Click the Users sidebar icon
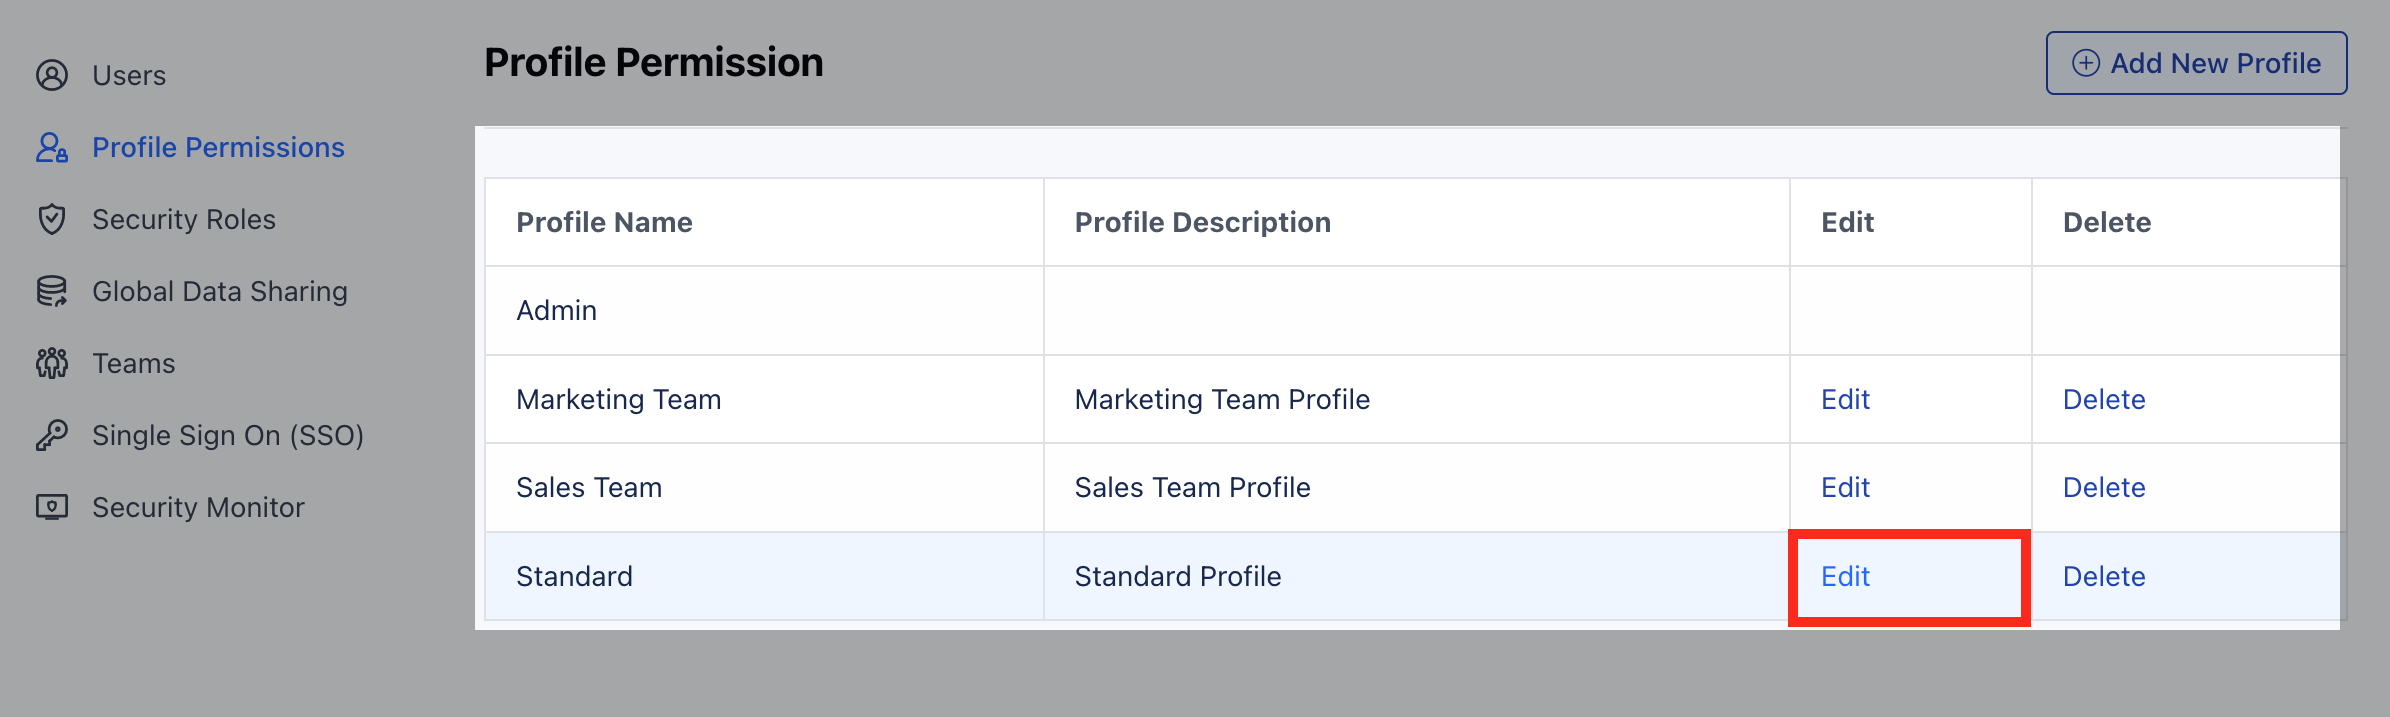 52,75
